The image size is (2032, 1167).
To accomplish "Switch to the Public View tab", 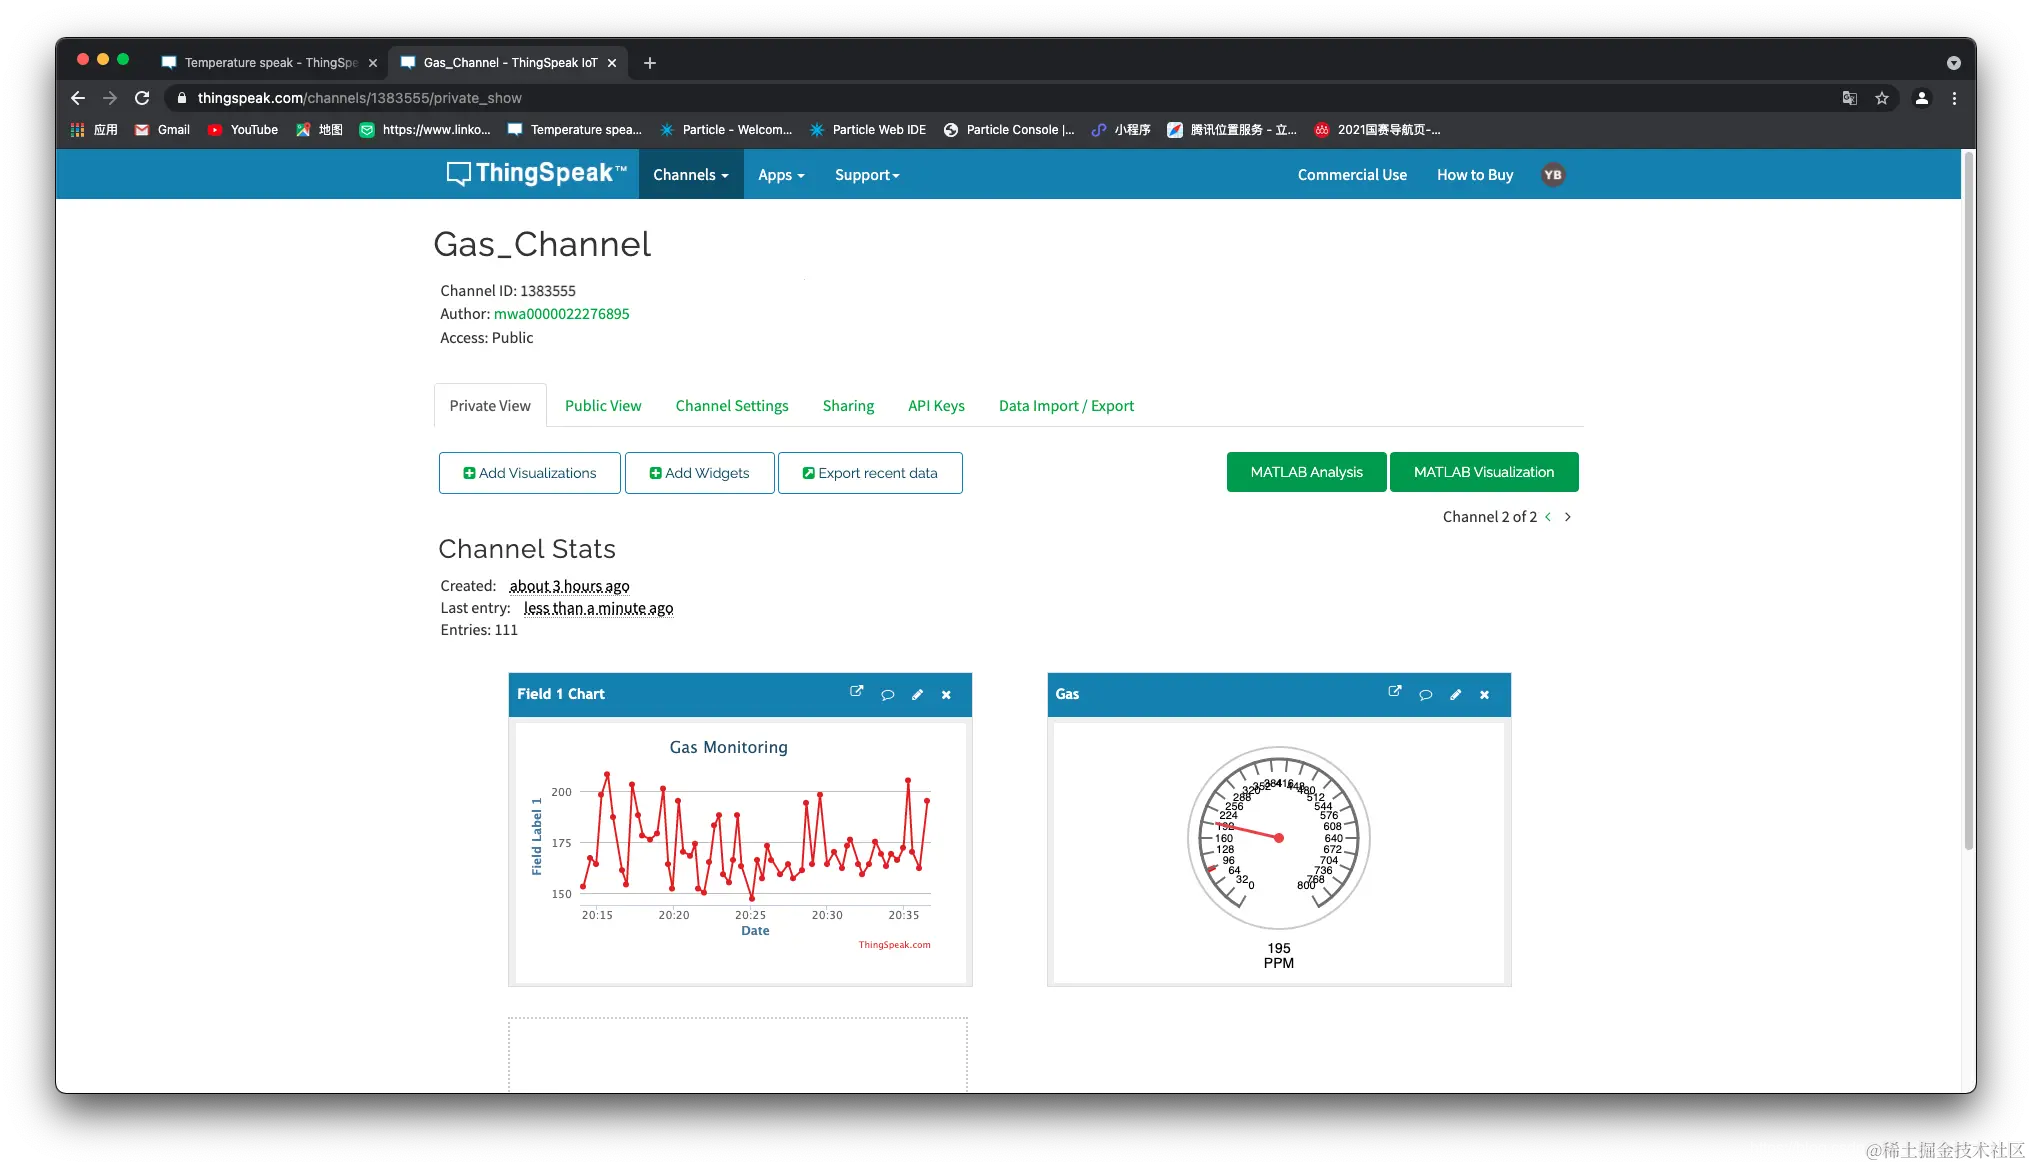I will pyautogui.click(x=603, y=406).
